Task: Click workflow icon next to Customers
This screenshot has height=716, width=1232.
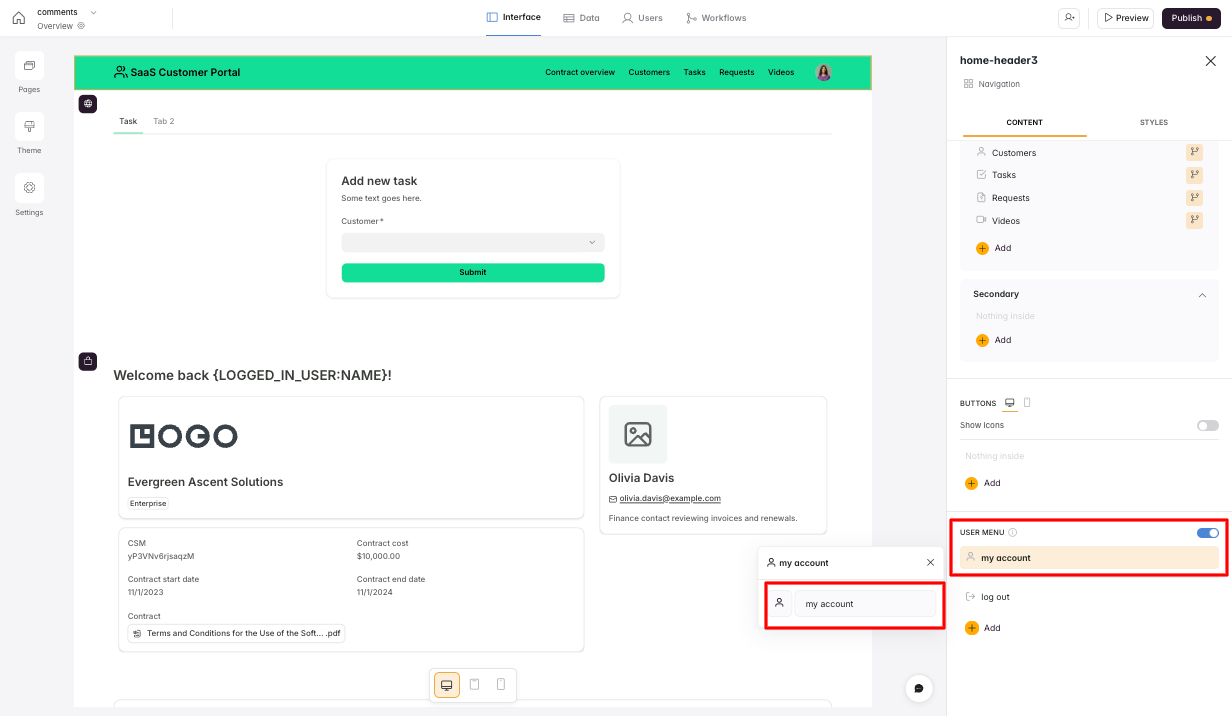Action: tap(1194, 153)
